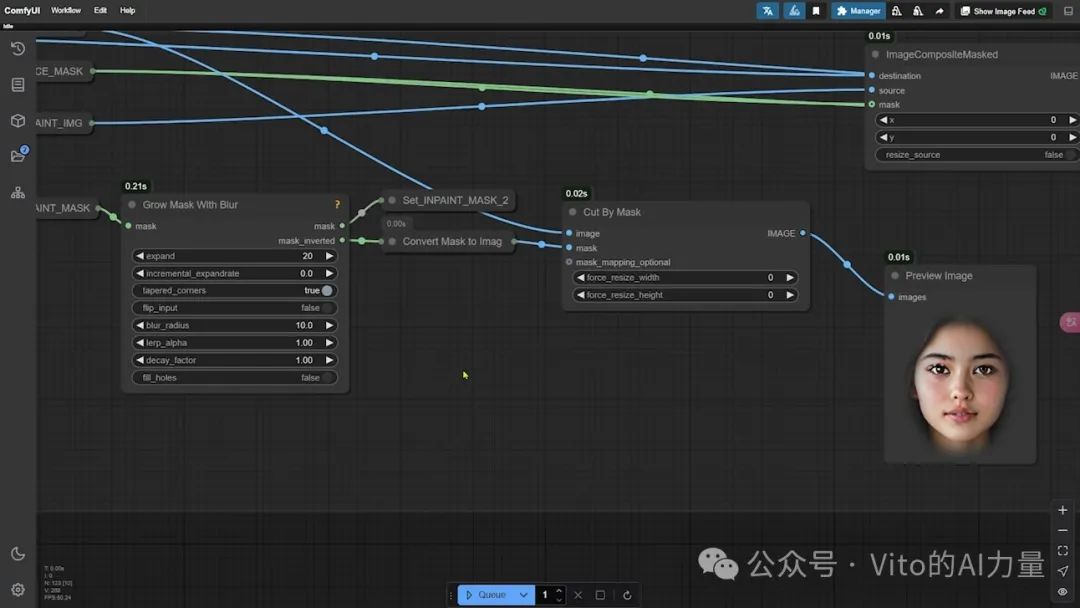Collapse Cut By Mask node dot

pos(572,212)
